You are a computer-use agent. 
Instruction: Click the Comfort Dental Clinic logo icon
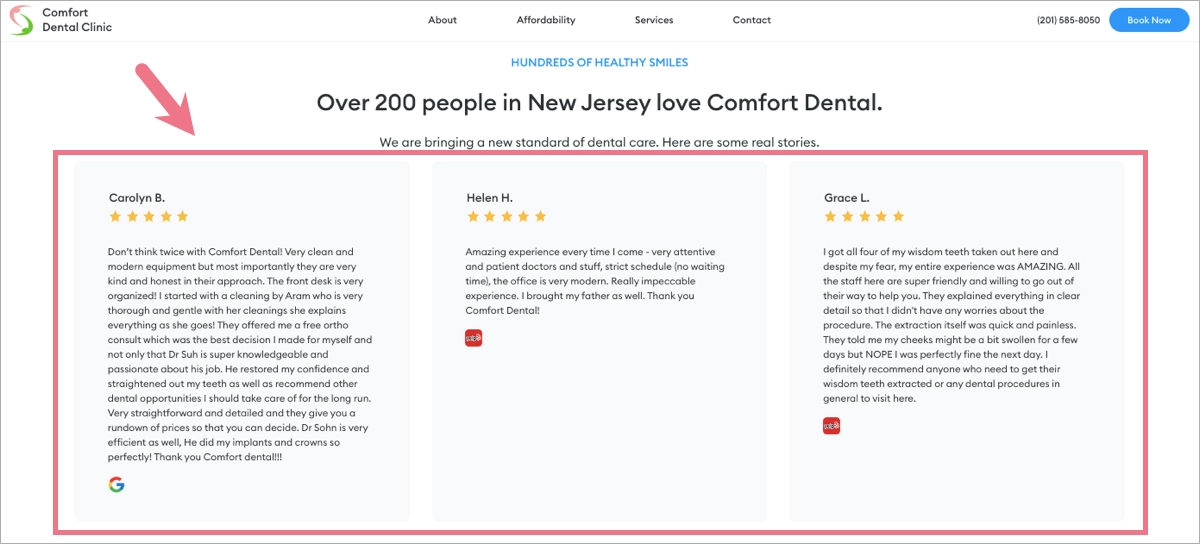[x=21, y=20]
